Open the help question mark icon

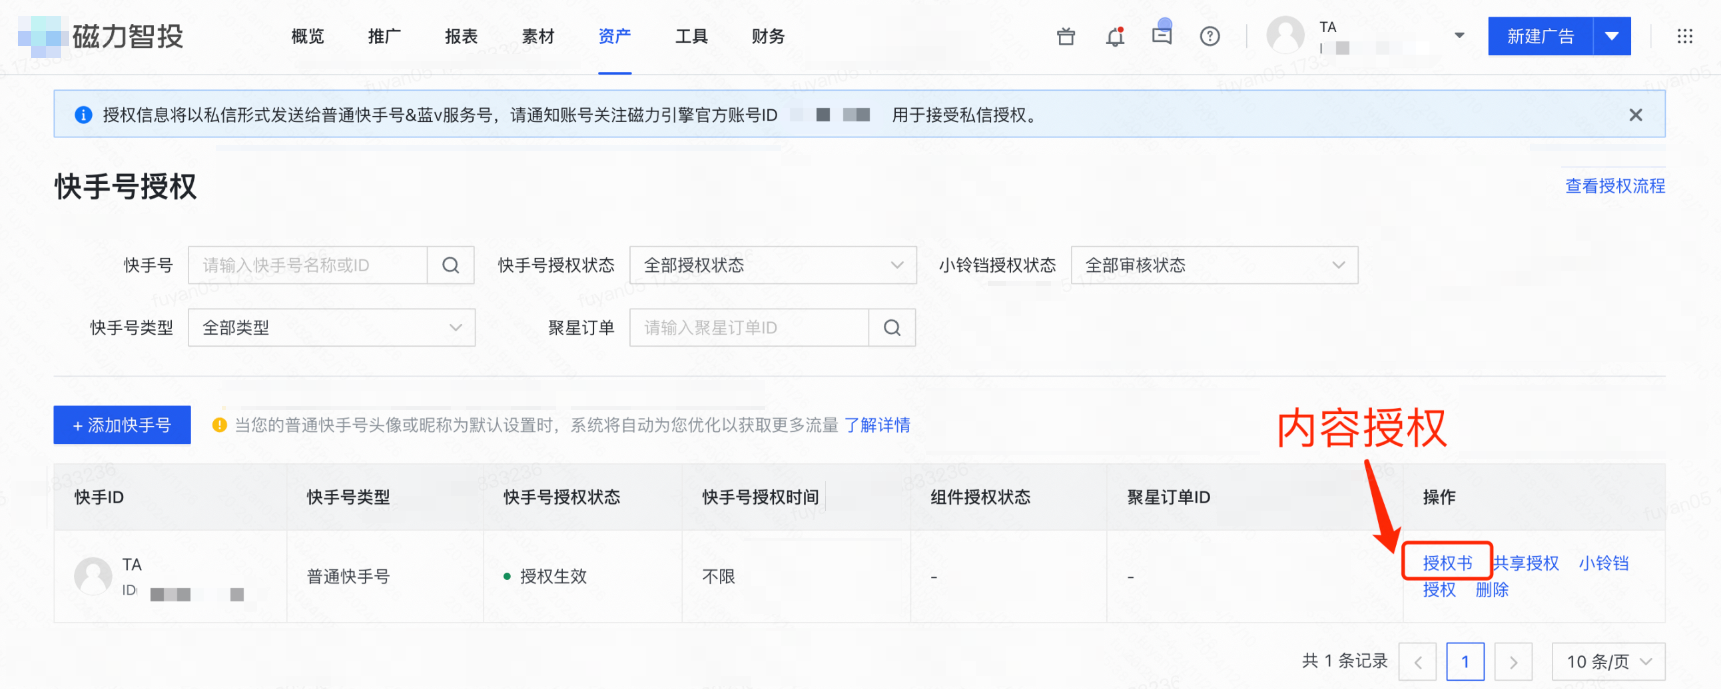pyautogui.click(x=1210, y=37)
